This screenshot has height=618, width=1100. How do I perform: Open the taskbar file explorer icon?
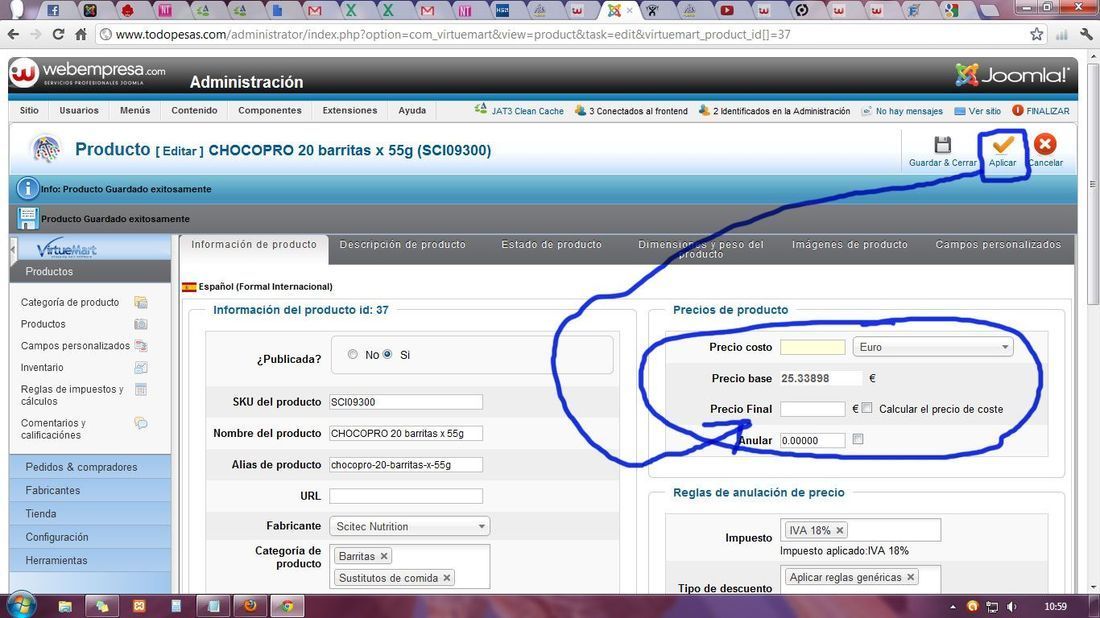65,606
